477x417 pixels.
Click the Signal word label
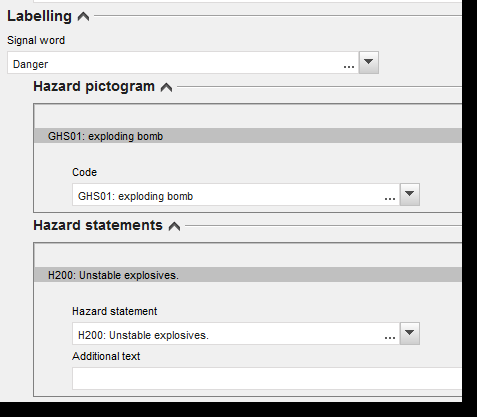pos(36,40)
